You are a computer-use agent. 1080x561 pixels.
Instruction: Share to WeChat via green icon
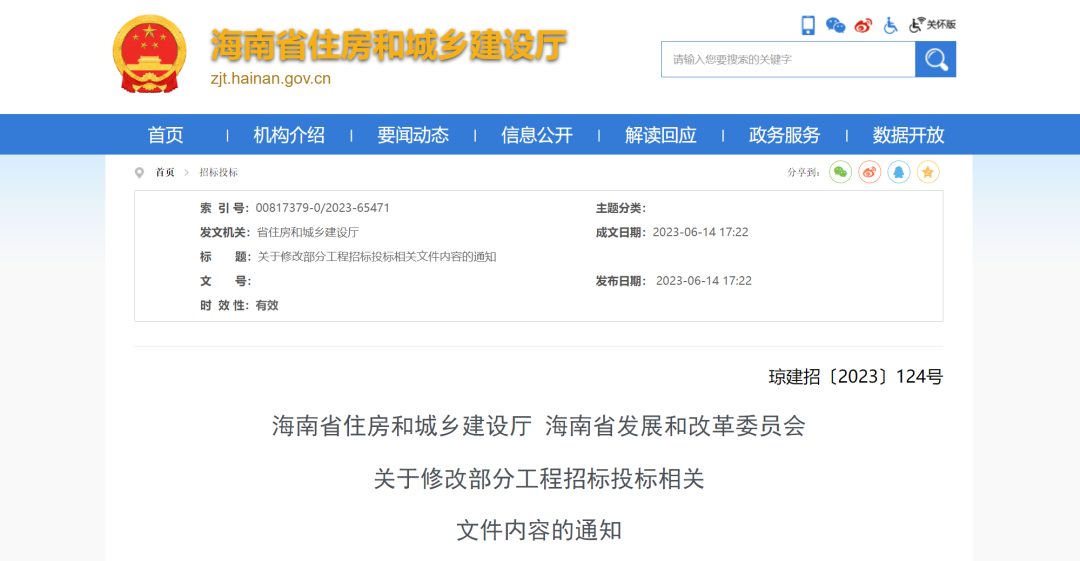(x=840, y=172)
